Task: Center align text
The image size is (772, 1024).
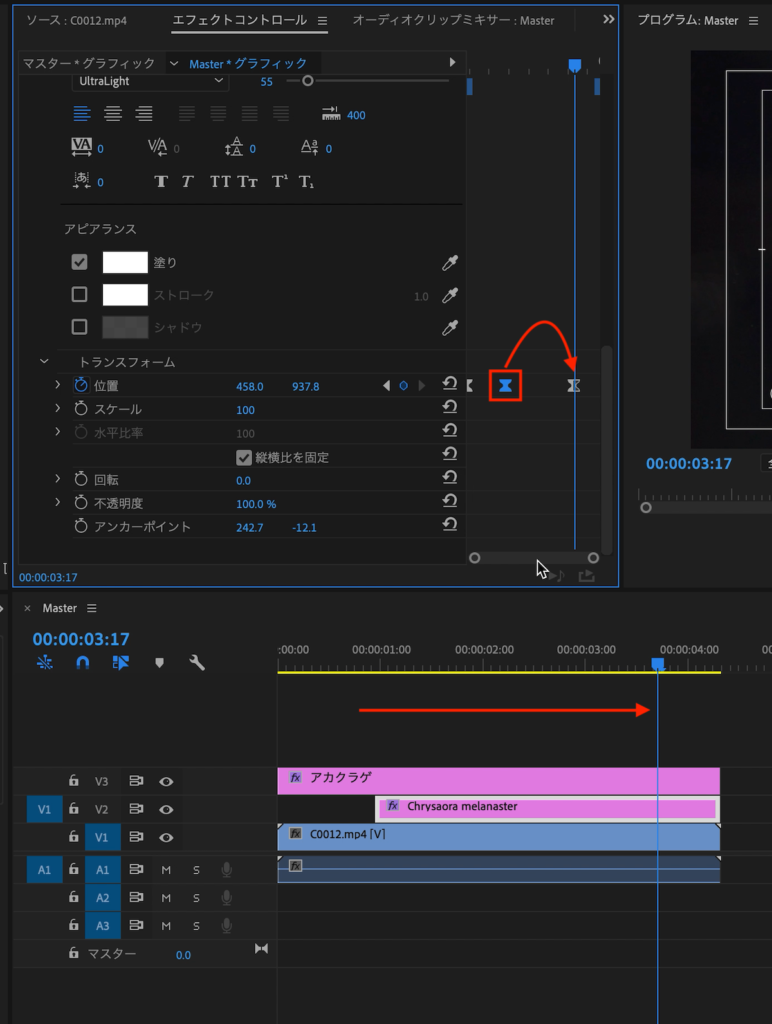Action: [113, 114]
